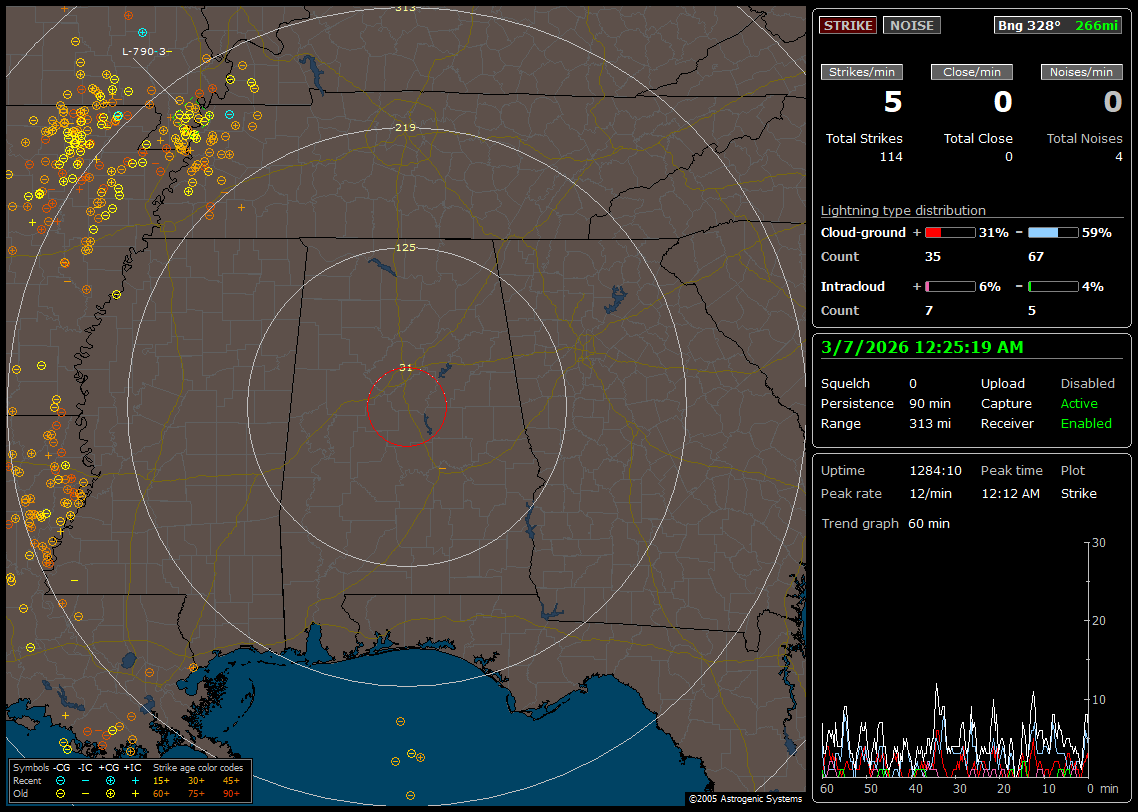Click the red positive cloud-ground percentage bar

(949, 232)
